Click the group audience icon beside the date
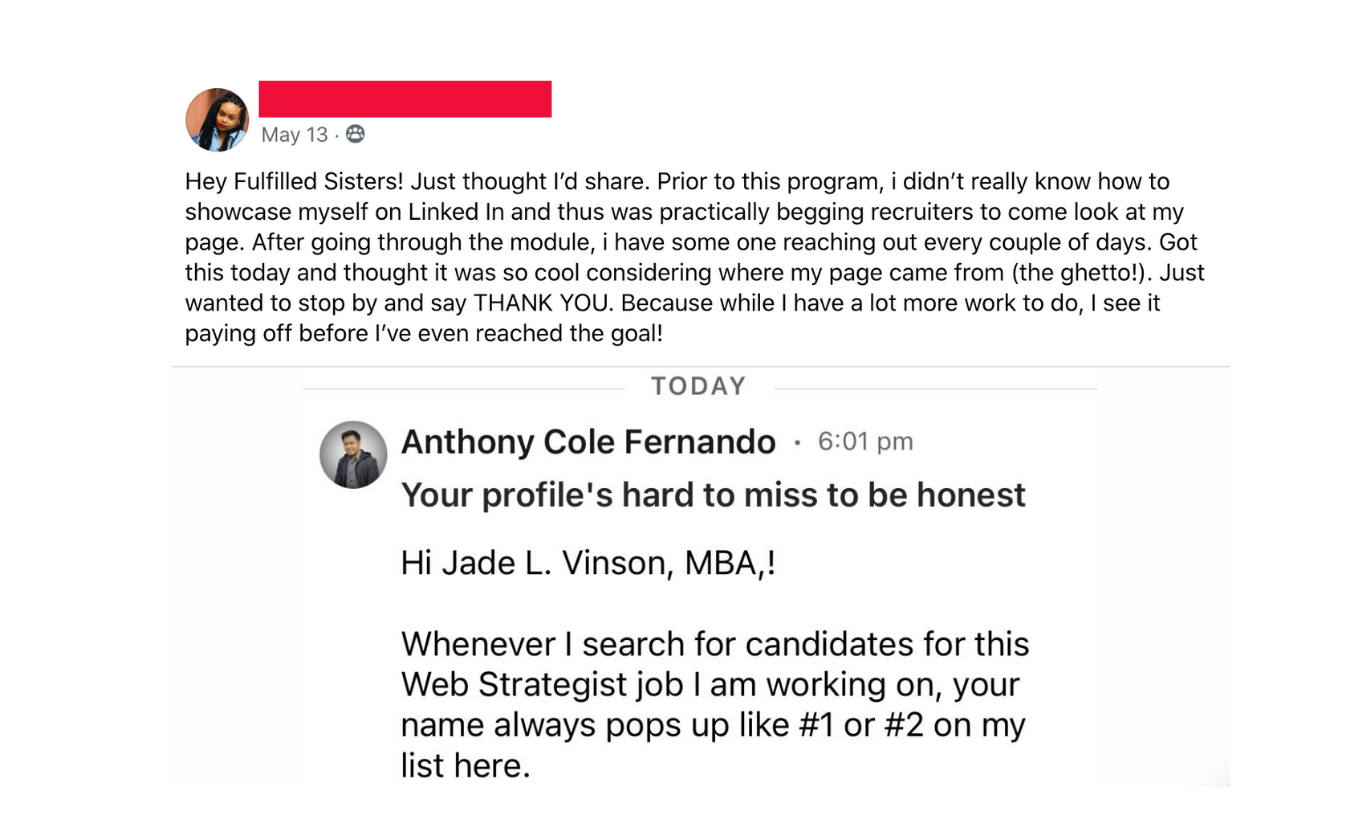Viewport: 1351px width, 824px height. pyautogui.click(x=355, y=134)
